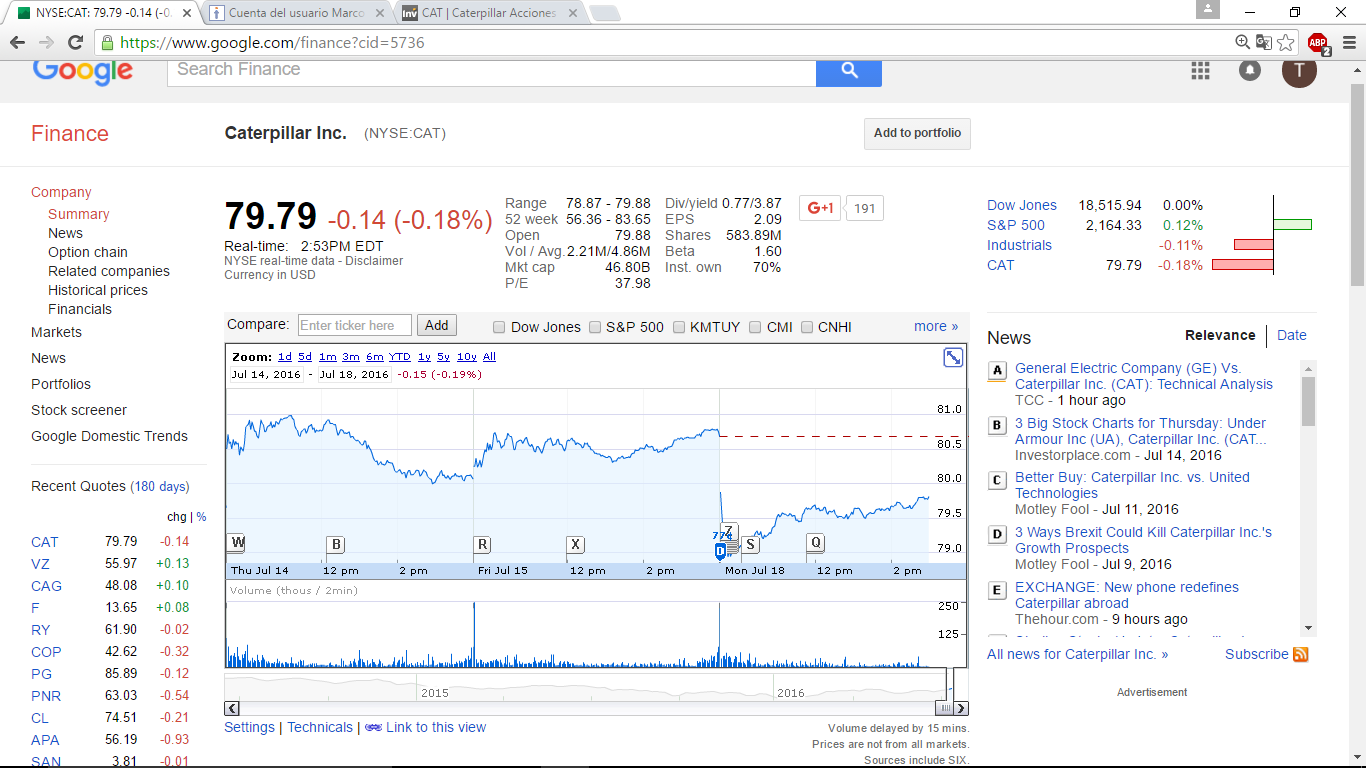Set chart zoom to 1d
This screenshot has width=1366, height=768.
point(285,357)
